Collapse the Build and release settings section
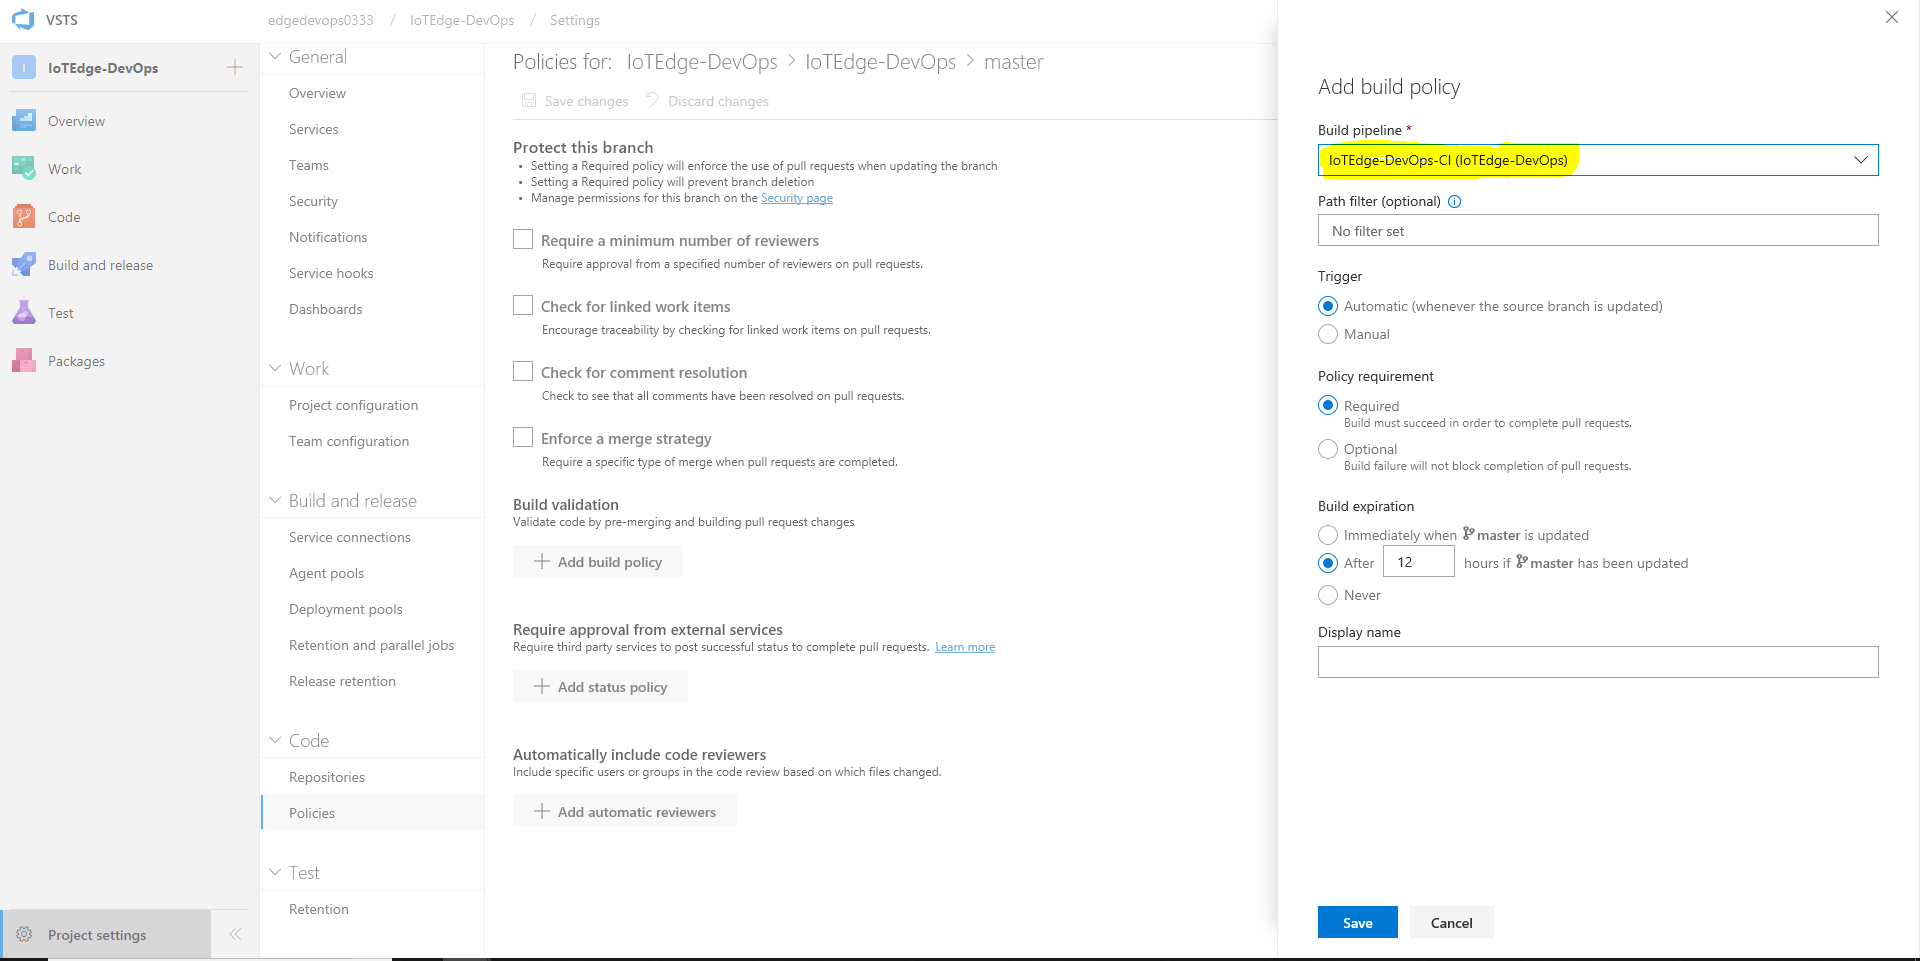Screen dimensions: 1920x961 (275, 501)
